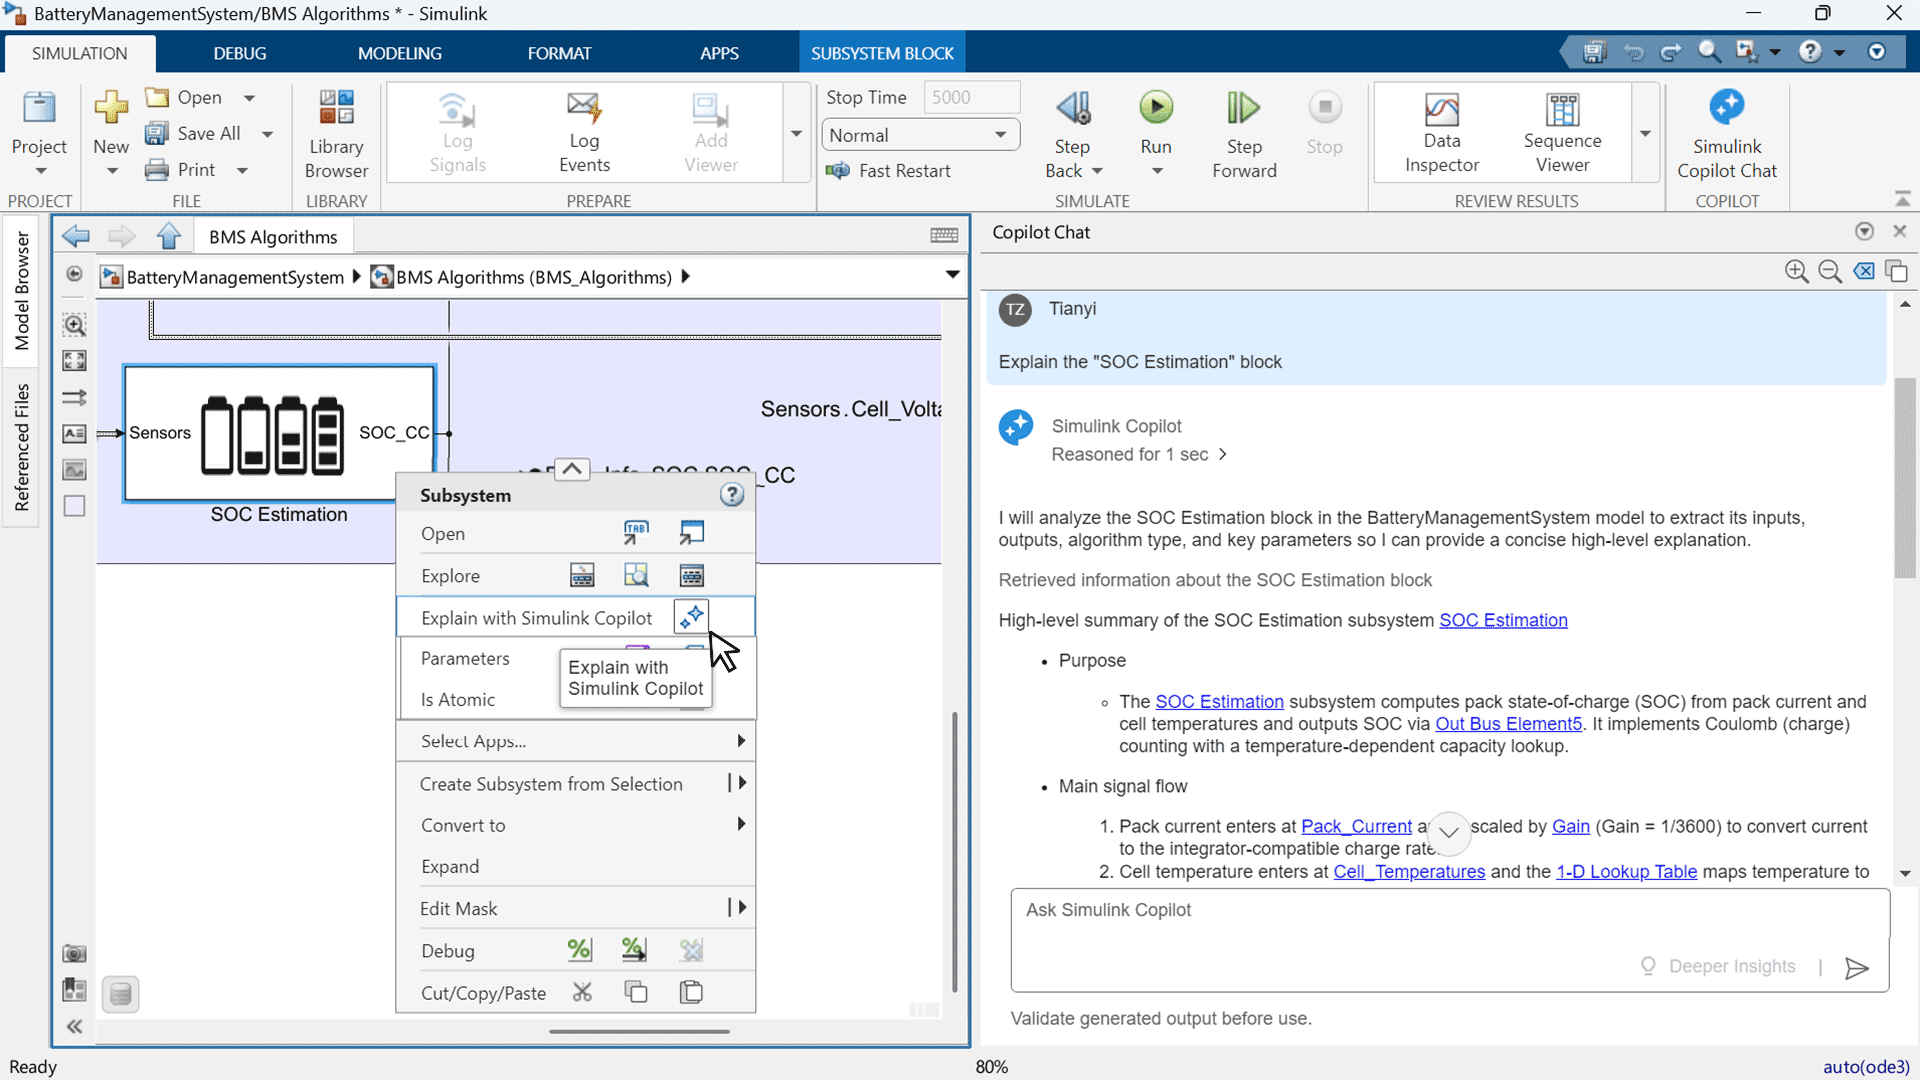
Task: Click the Sequence Viewer icon
Action: click(x=1561, y=110)
